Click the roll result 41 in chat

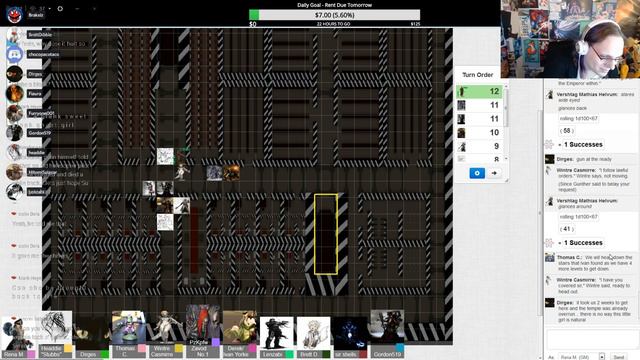567,229
